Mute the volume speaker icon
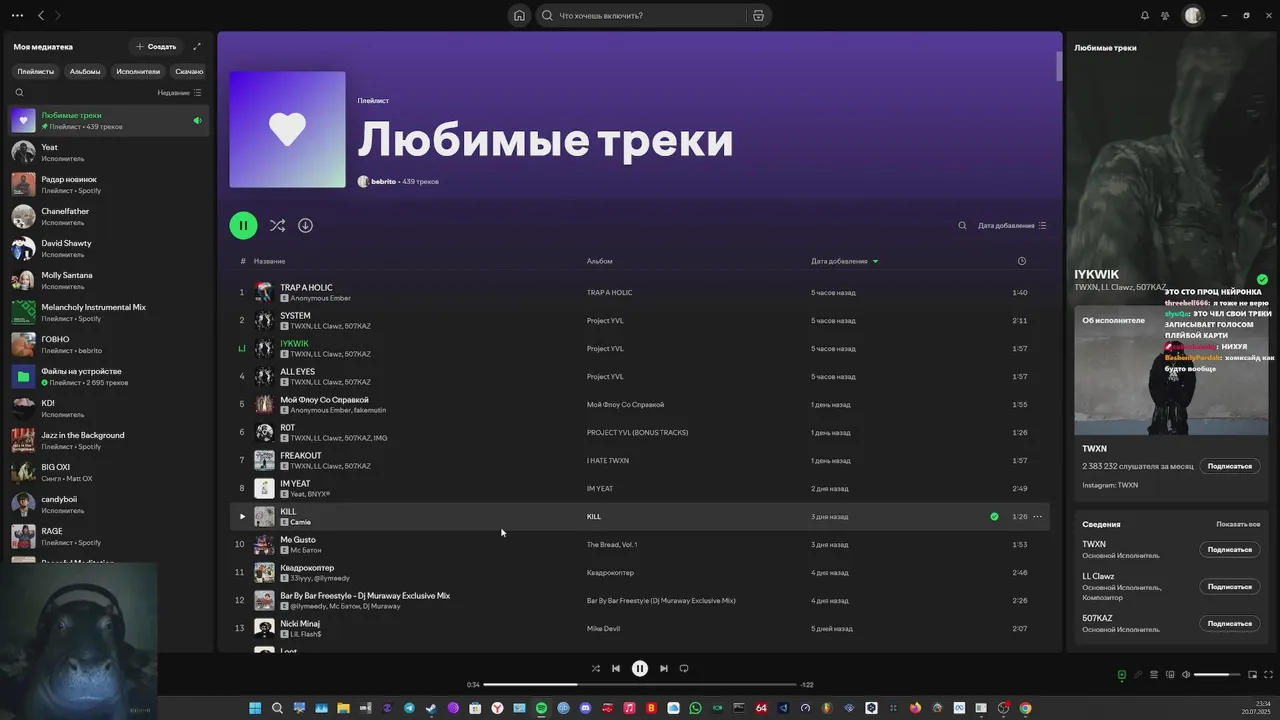Image resolution: width=1280 pixels, height=720 pixels. 1186,674
